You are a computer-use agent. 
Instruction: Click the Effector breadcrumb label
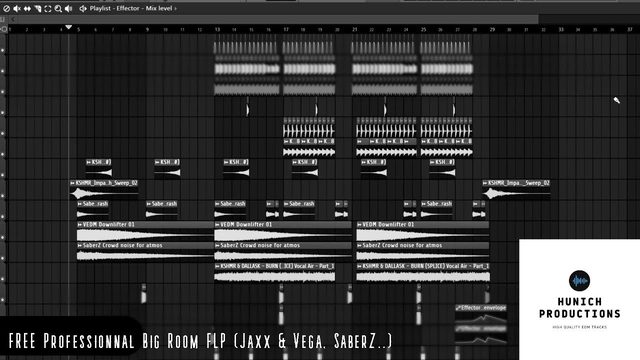click(128, 8)
